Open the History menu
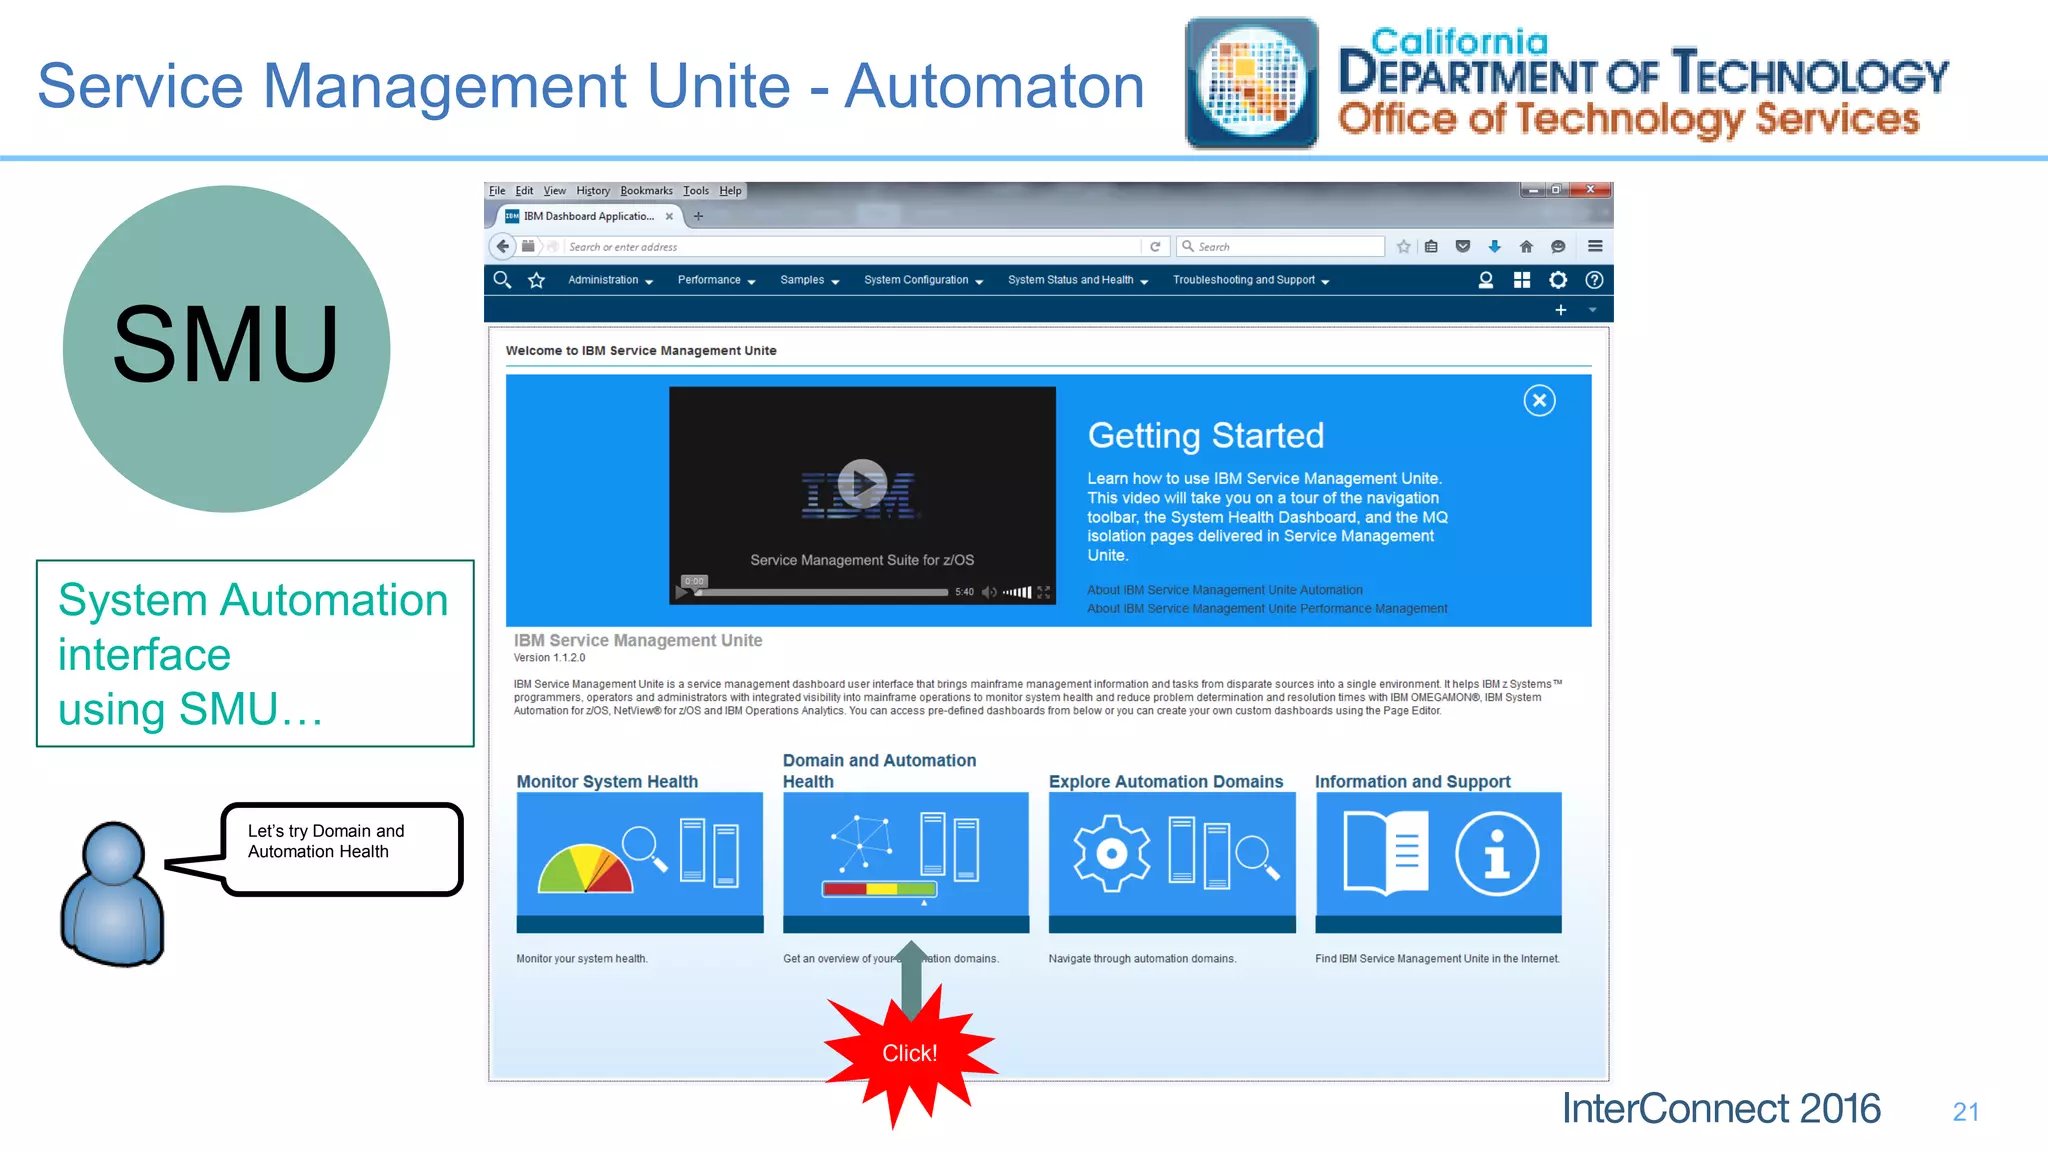The image size is (2048, 1152). [x=592, y=190]
